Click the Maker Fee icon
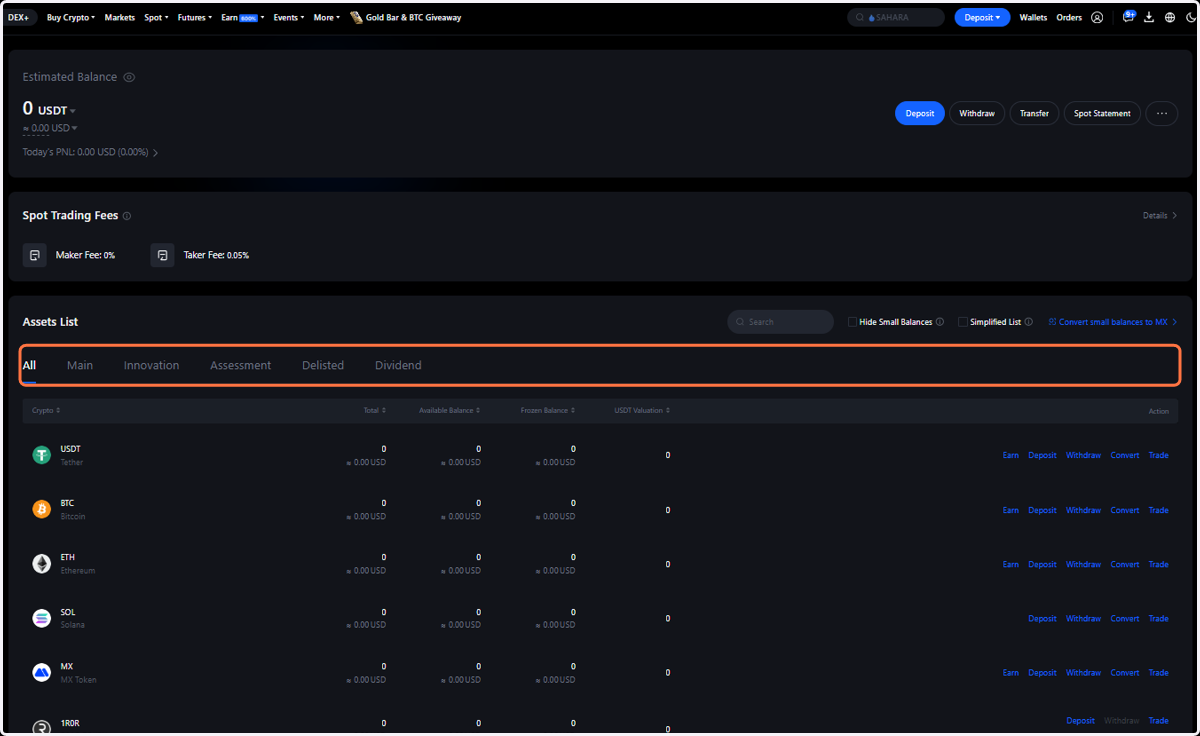1200x736 pixels. pyautogui.click(x=35, y=255)
